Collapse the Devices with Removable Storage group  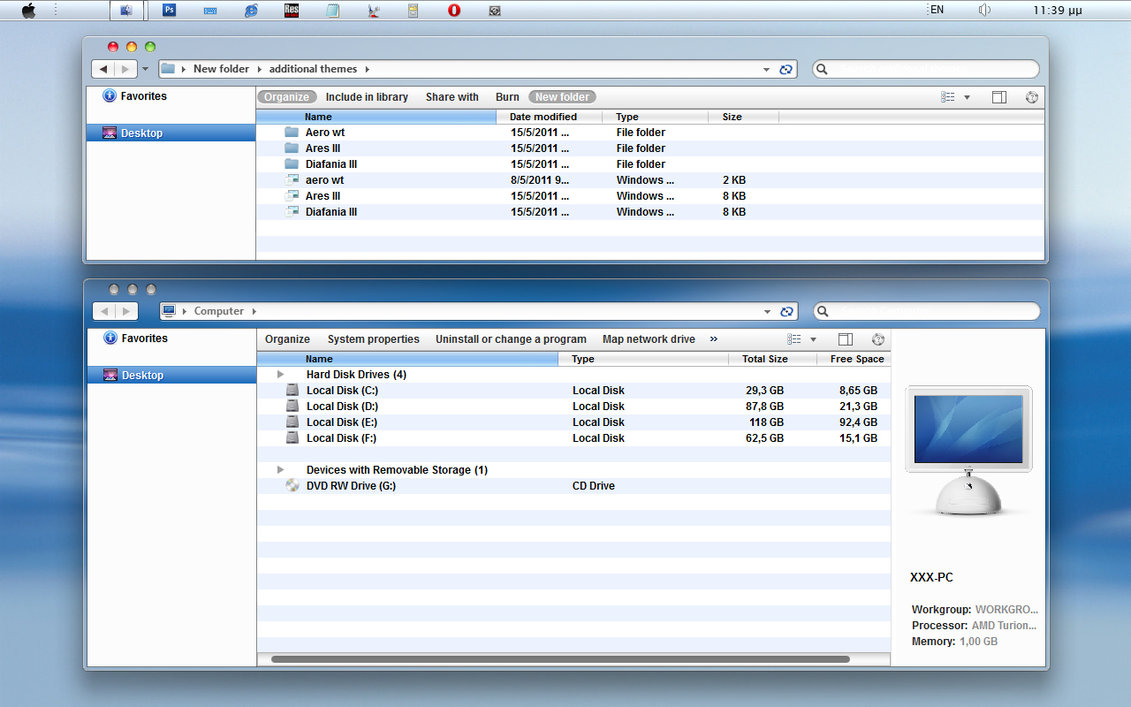(x=281, y=470)
